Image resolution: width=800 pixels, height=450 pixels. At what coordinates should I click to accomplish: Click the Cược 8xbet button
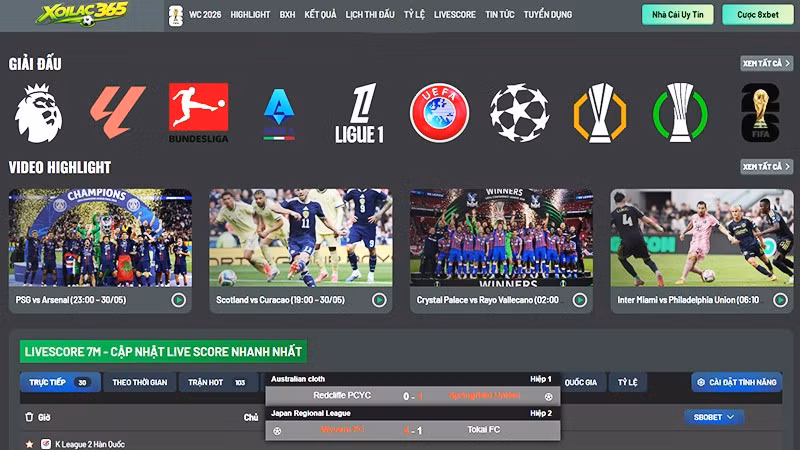point(758,15)
